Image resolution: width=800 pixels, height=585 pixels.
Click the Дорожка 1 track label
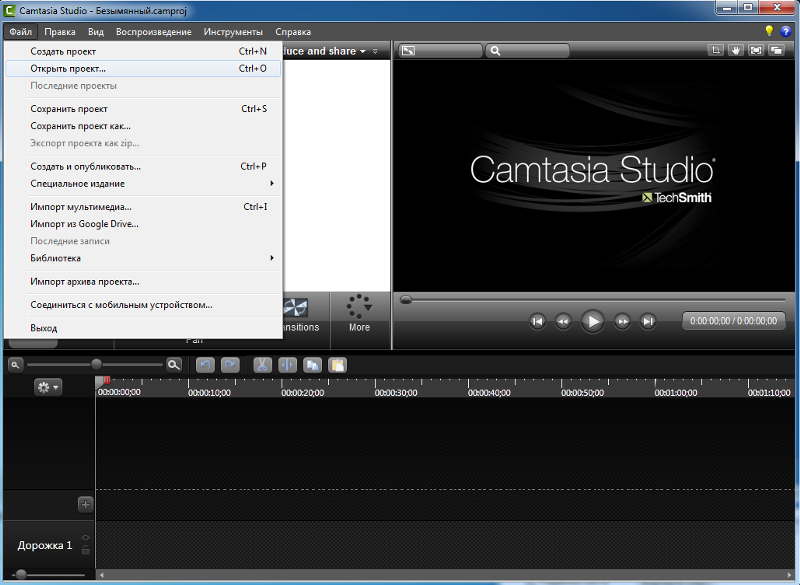(45, 545)
